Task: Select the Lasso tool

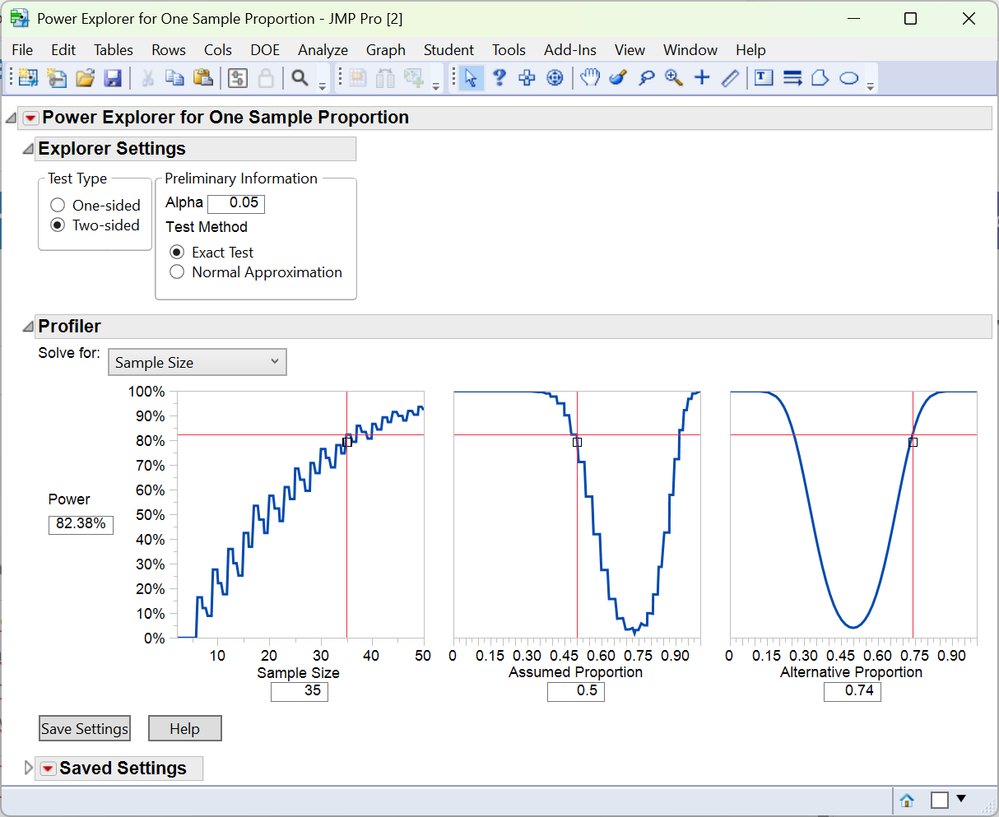Action: click(646, 78)
